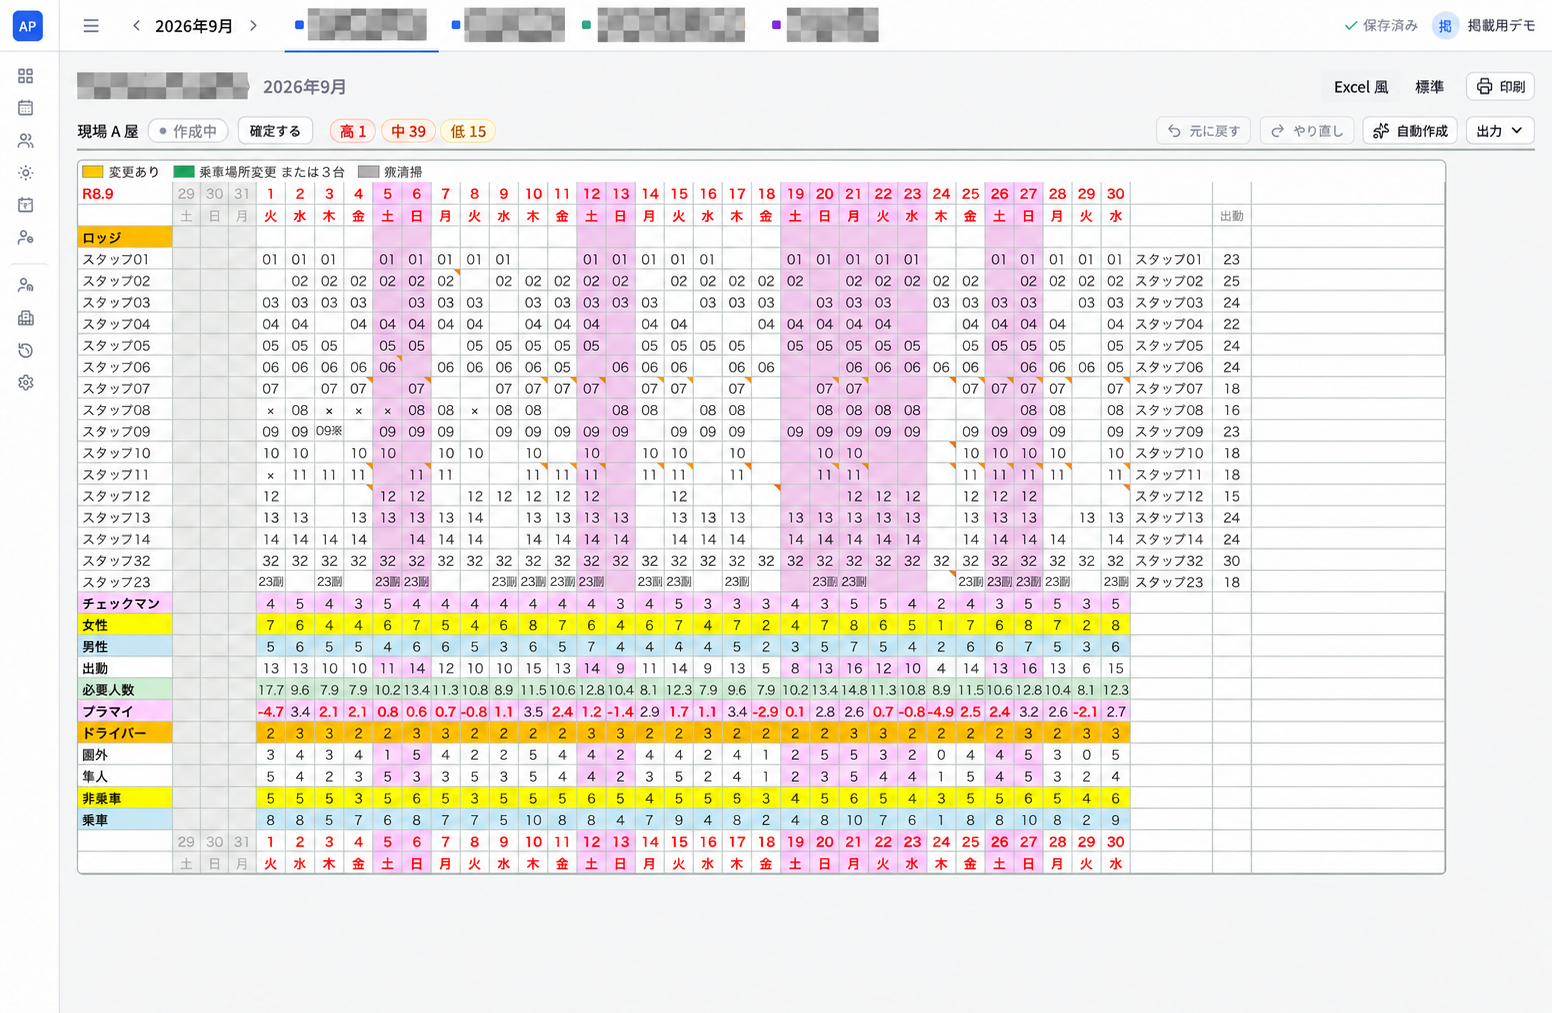Toggle the 中 39 priority badge

point(408,131)
